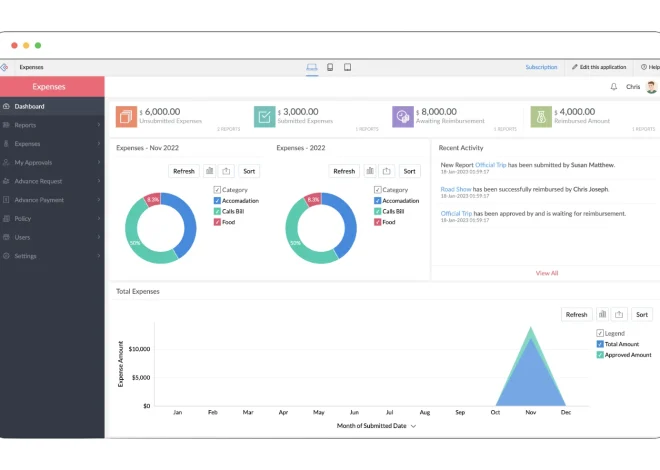Toggle Food checkbox in Expenses - Nov 2022 legend
Screen dimensions: 660x470
click(217, 222)
